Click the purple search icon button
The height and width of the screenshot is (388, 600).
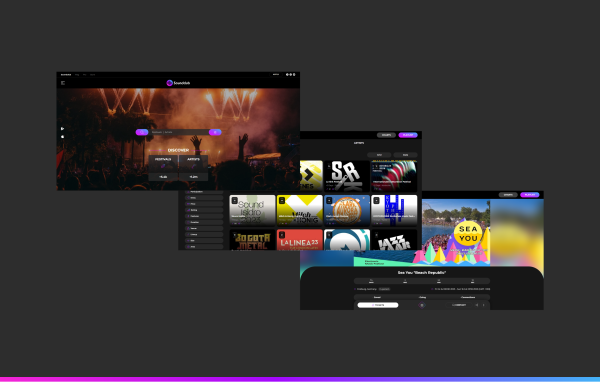click(x=142, y=132)
